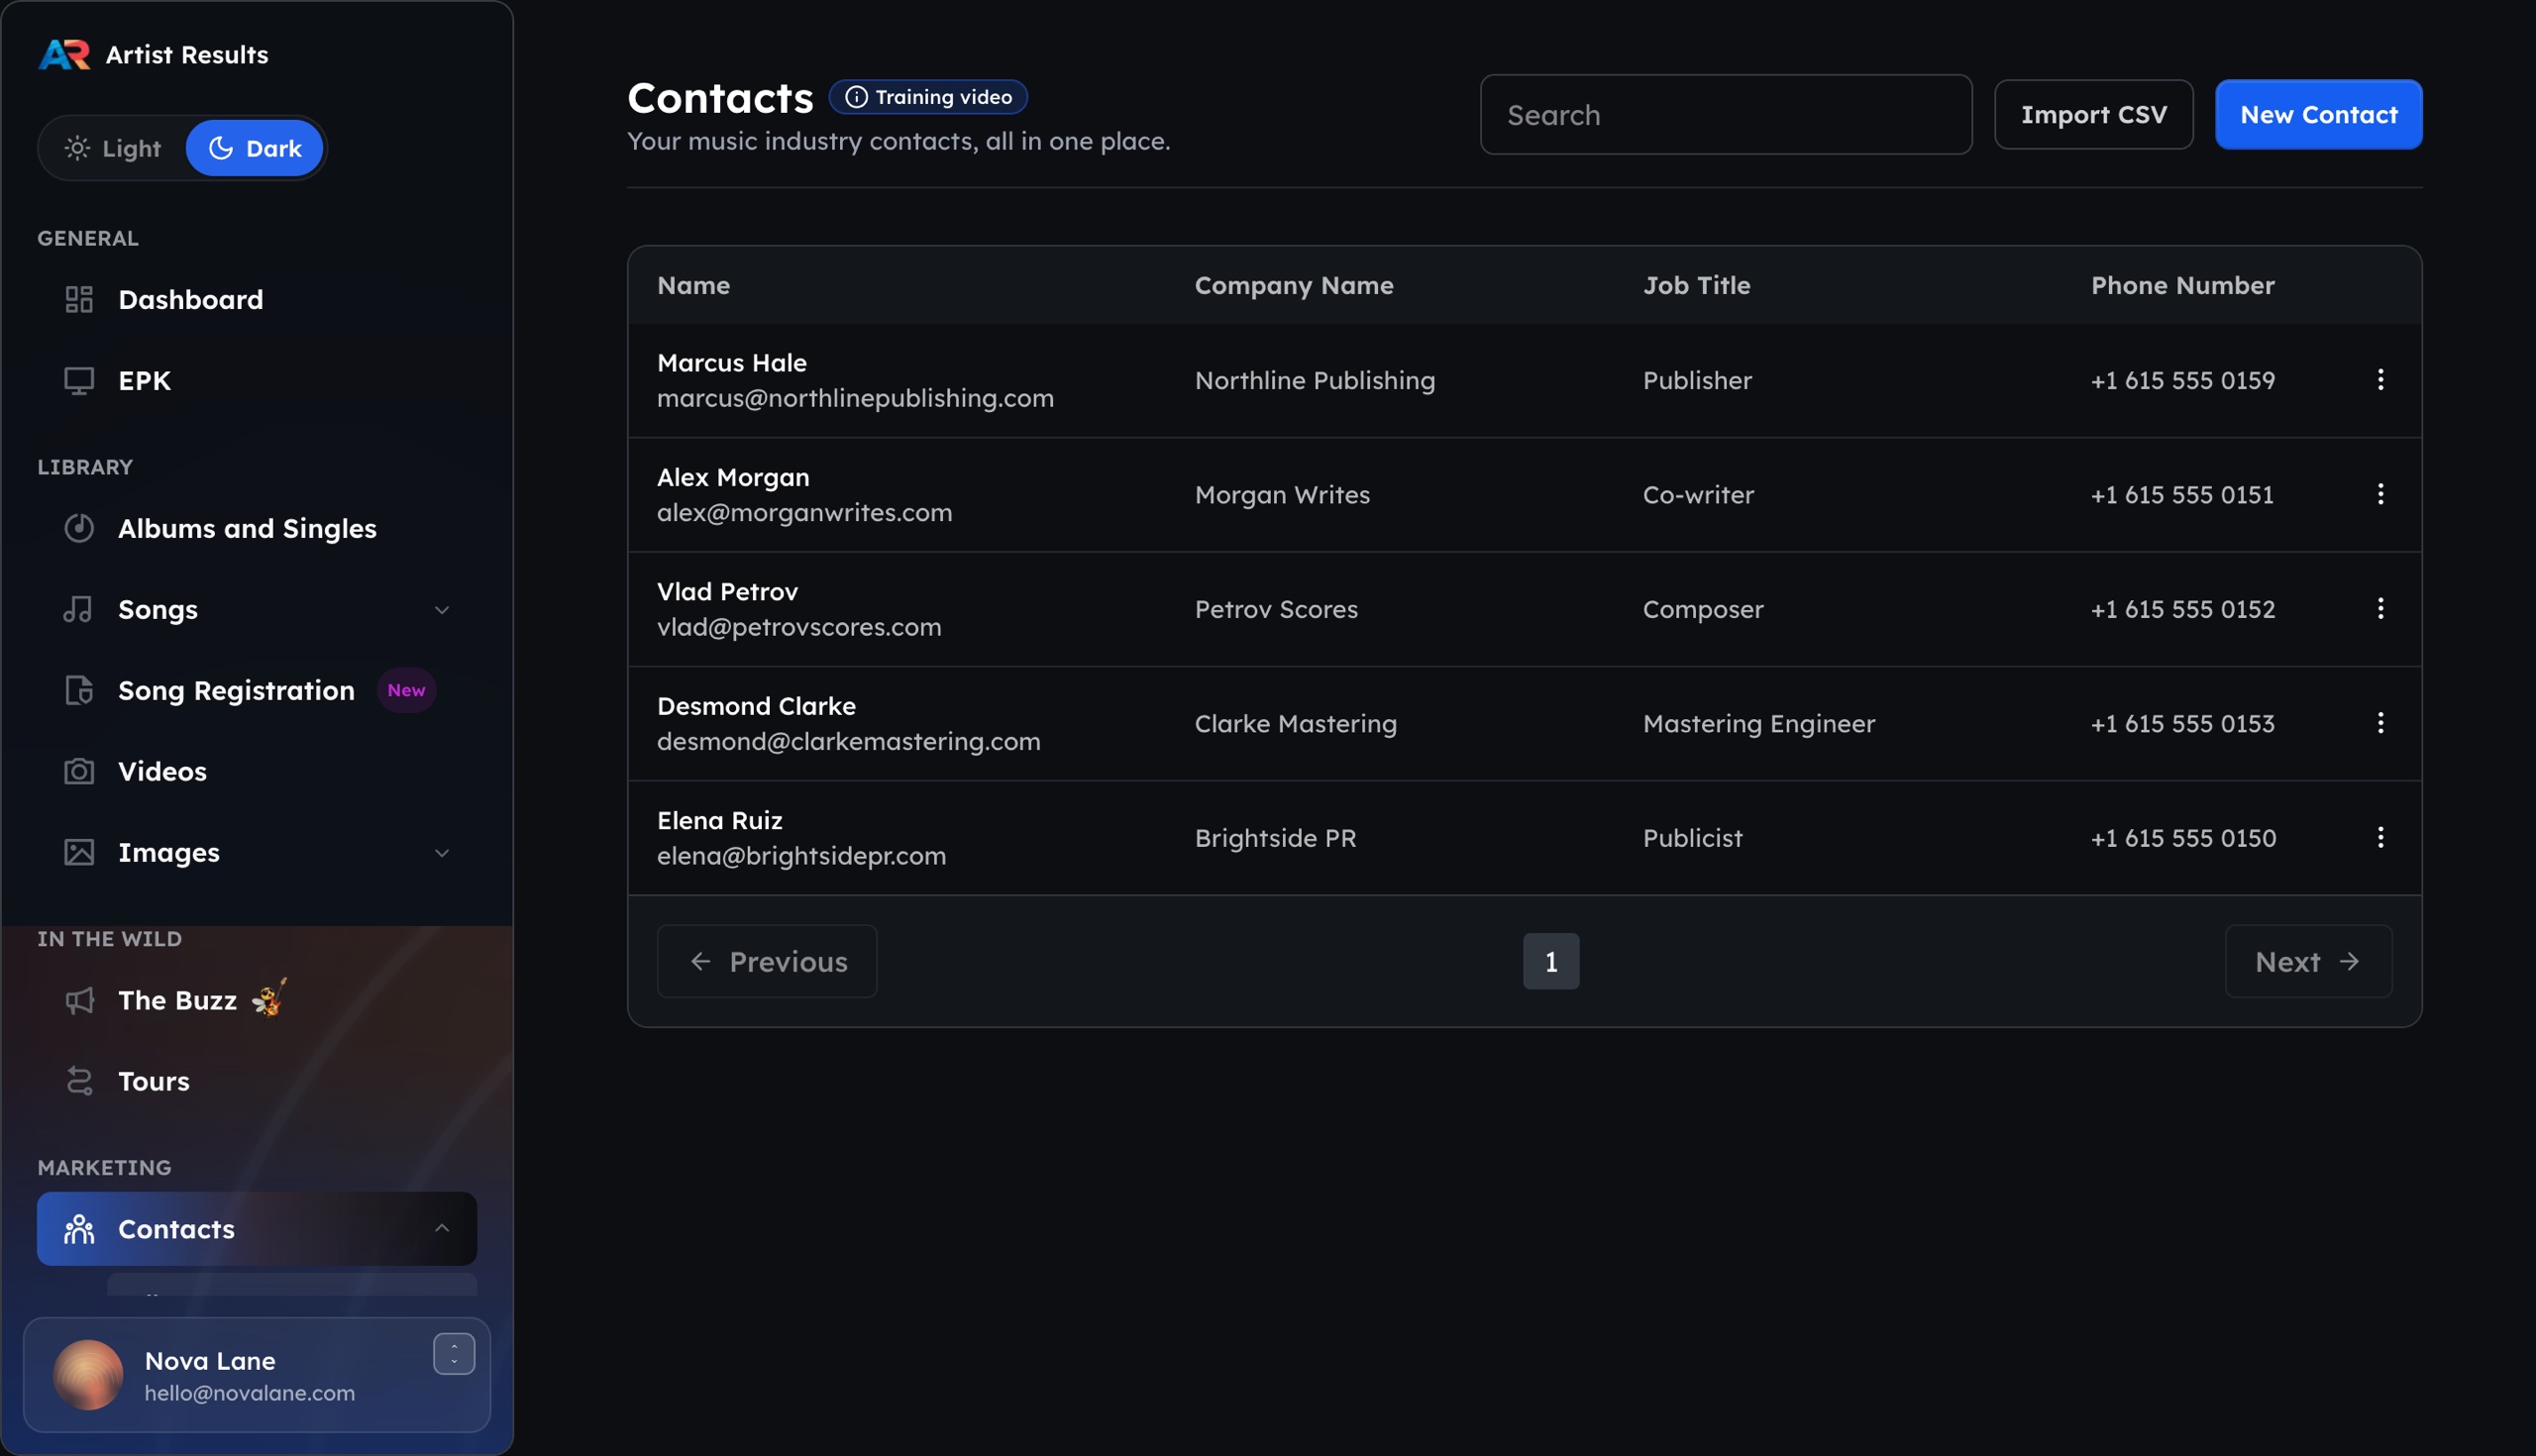Open the Marcus Hale row options menu
The width and height of the screenshot is (2536, 1456).
coord(2380,380)
